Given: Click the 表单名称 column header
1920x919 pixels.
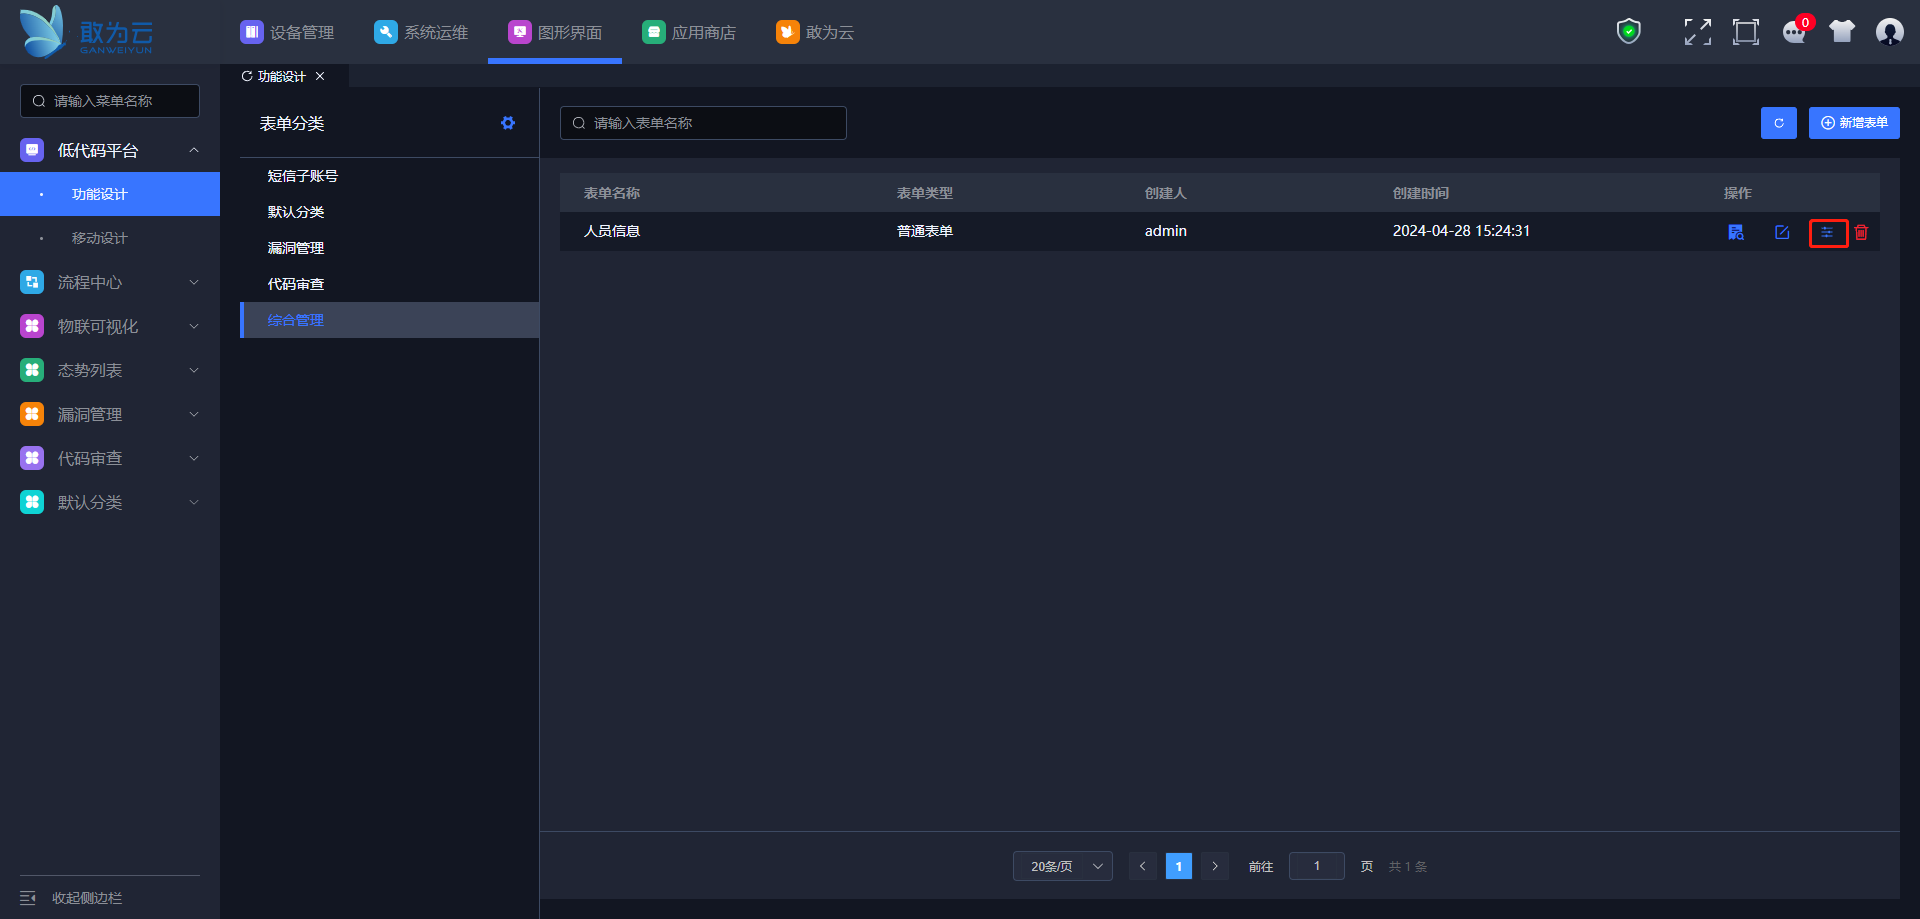Looking at the screenshot, I should [612, 193].
